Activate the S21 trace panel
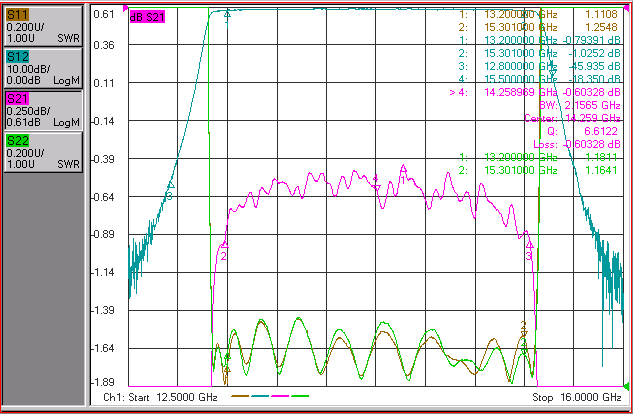 (43, 110)
